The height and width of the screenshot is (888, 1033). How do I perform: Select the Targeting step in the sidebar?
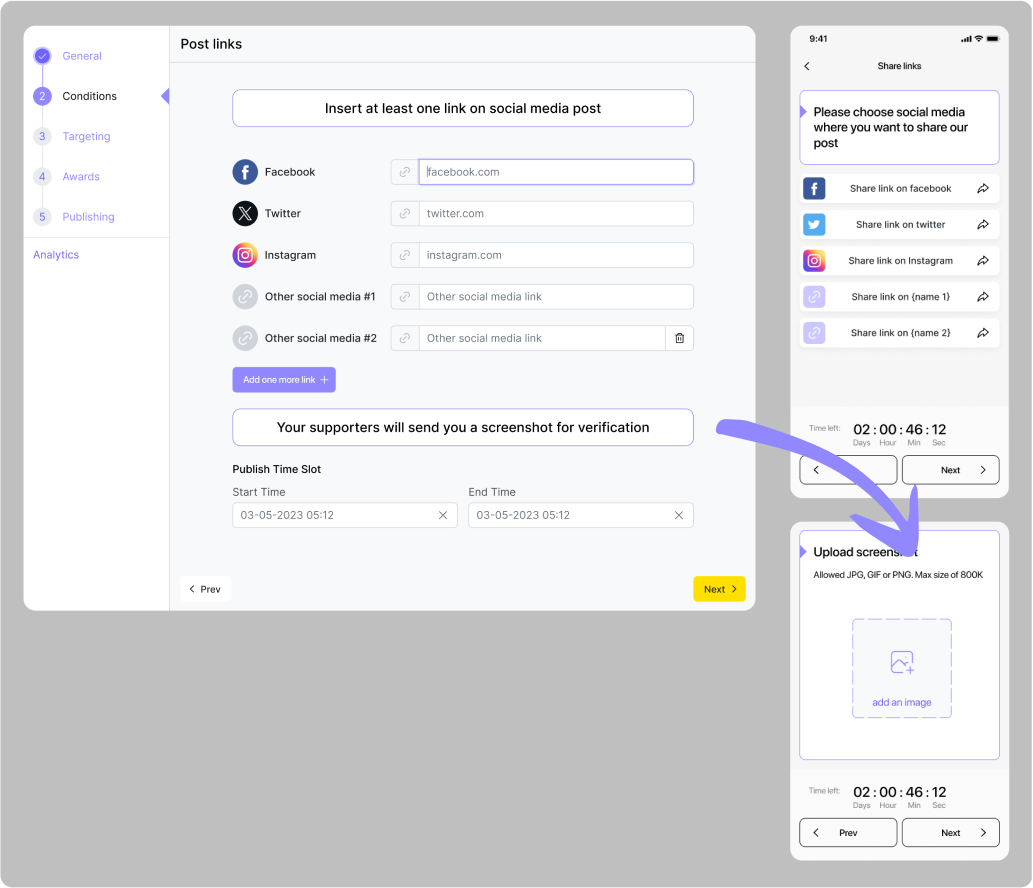click(x=86, y=136)
